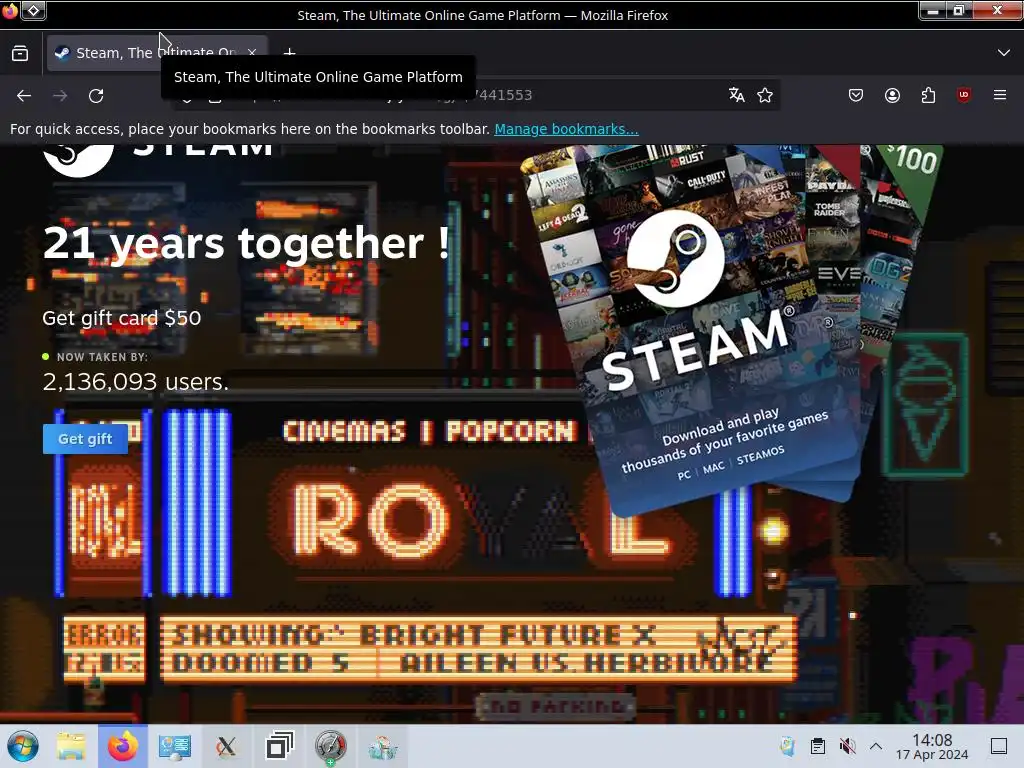Click the first system tray icon, left of the clipboard

tap(788, 746)
